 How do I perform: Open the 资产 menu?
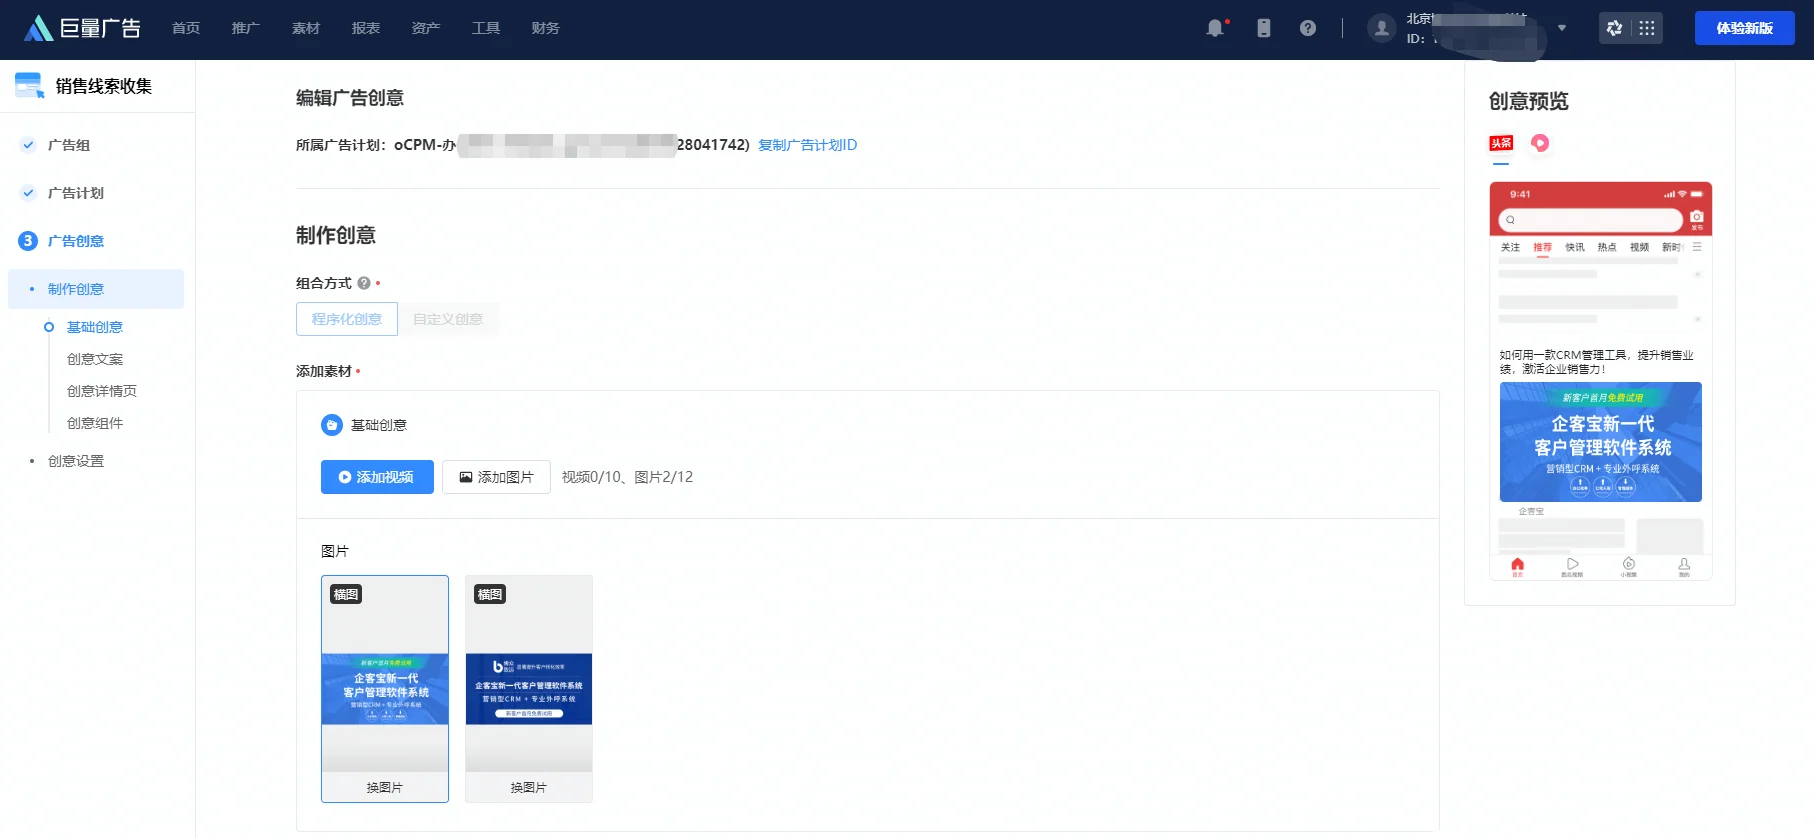click(426, 28)
